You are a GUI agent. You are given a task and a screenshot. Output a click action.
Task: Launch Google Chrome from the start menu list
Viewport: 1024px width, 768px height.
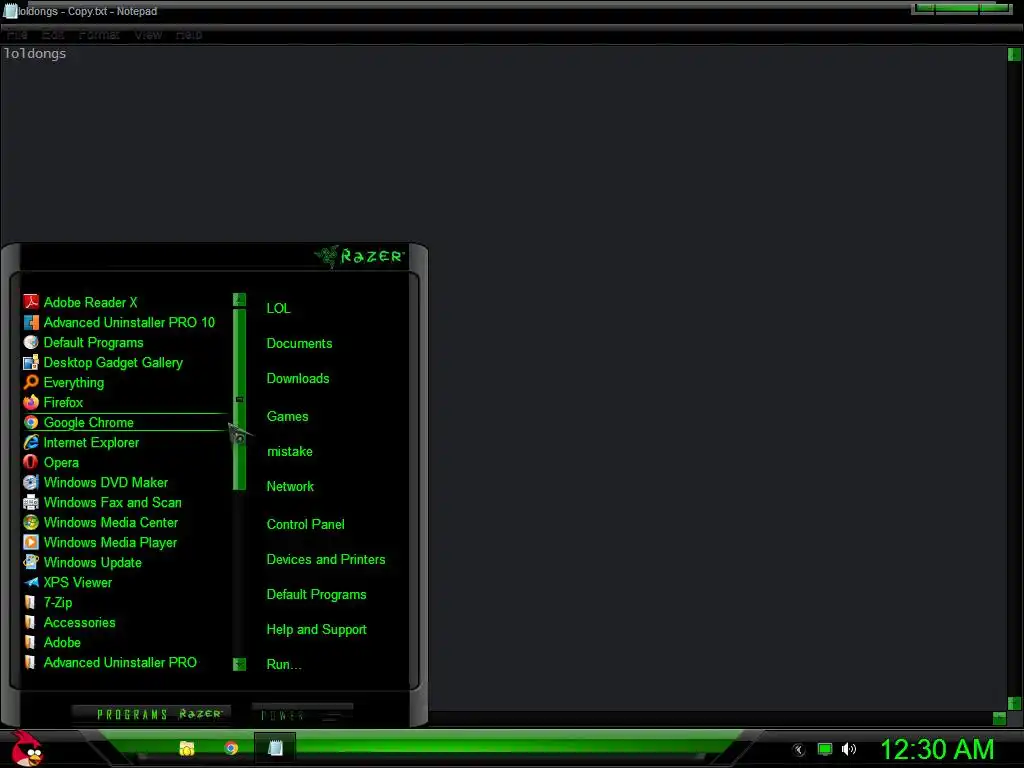tap(125, 423)
